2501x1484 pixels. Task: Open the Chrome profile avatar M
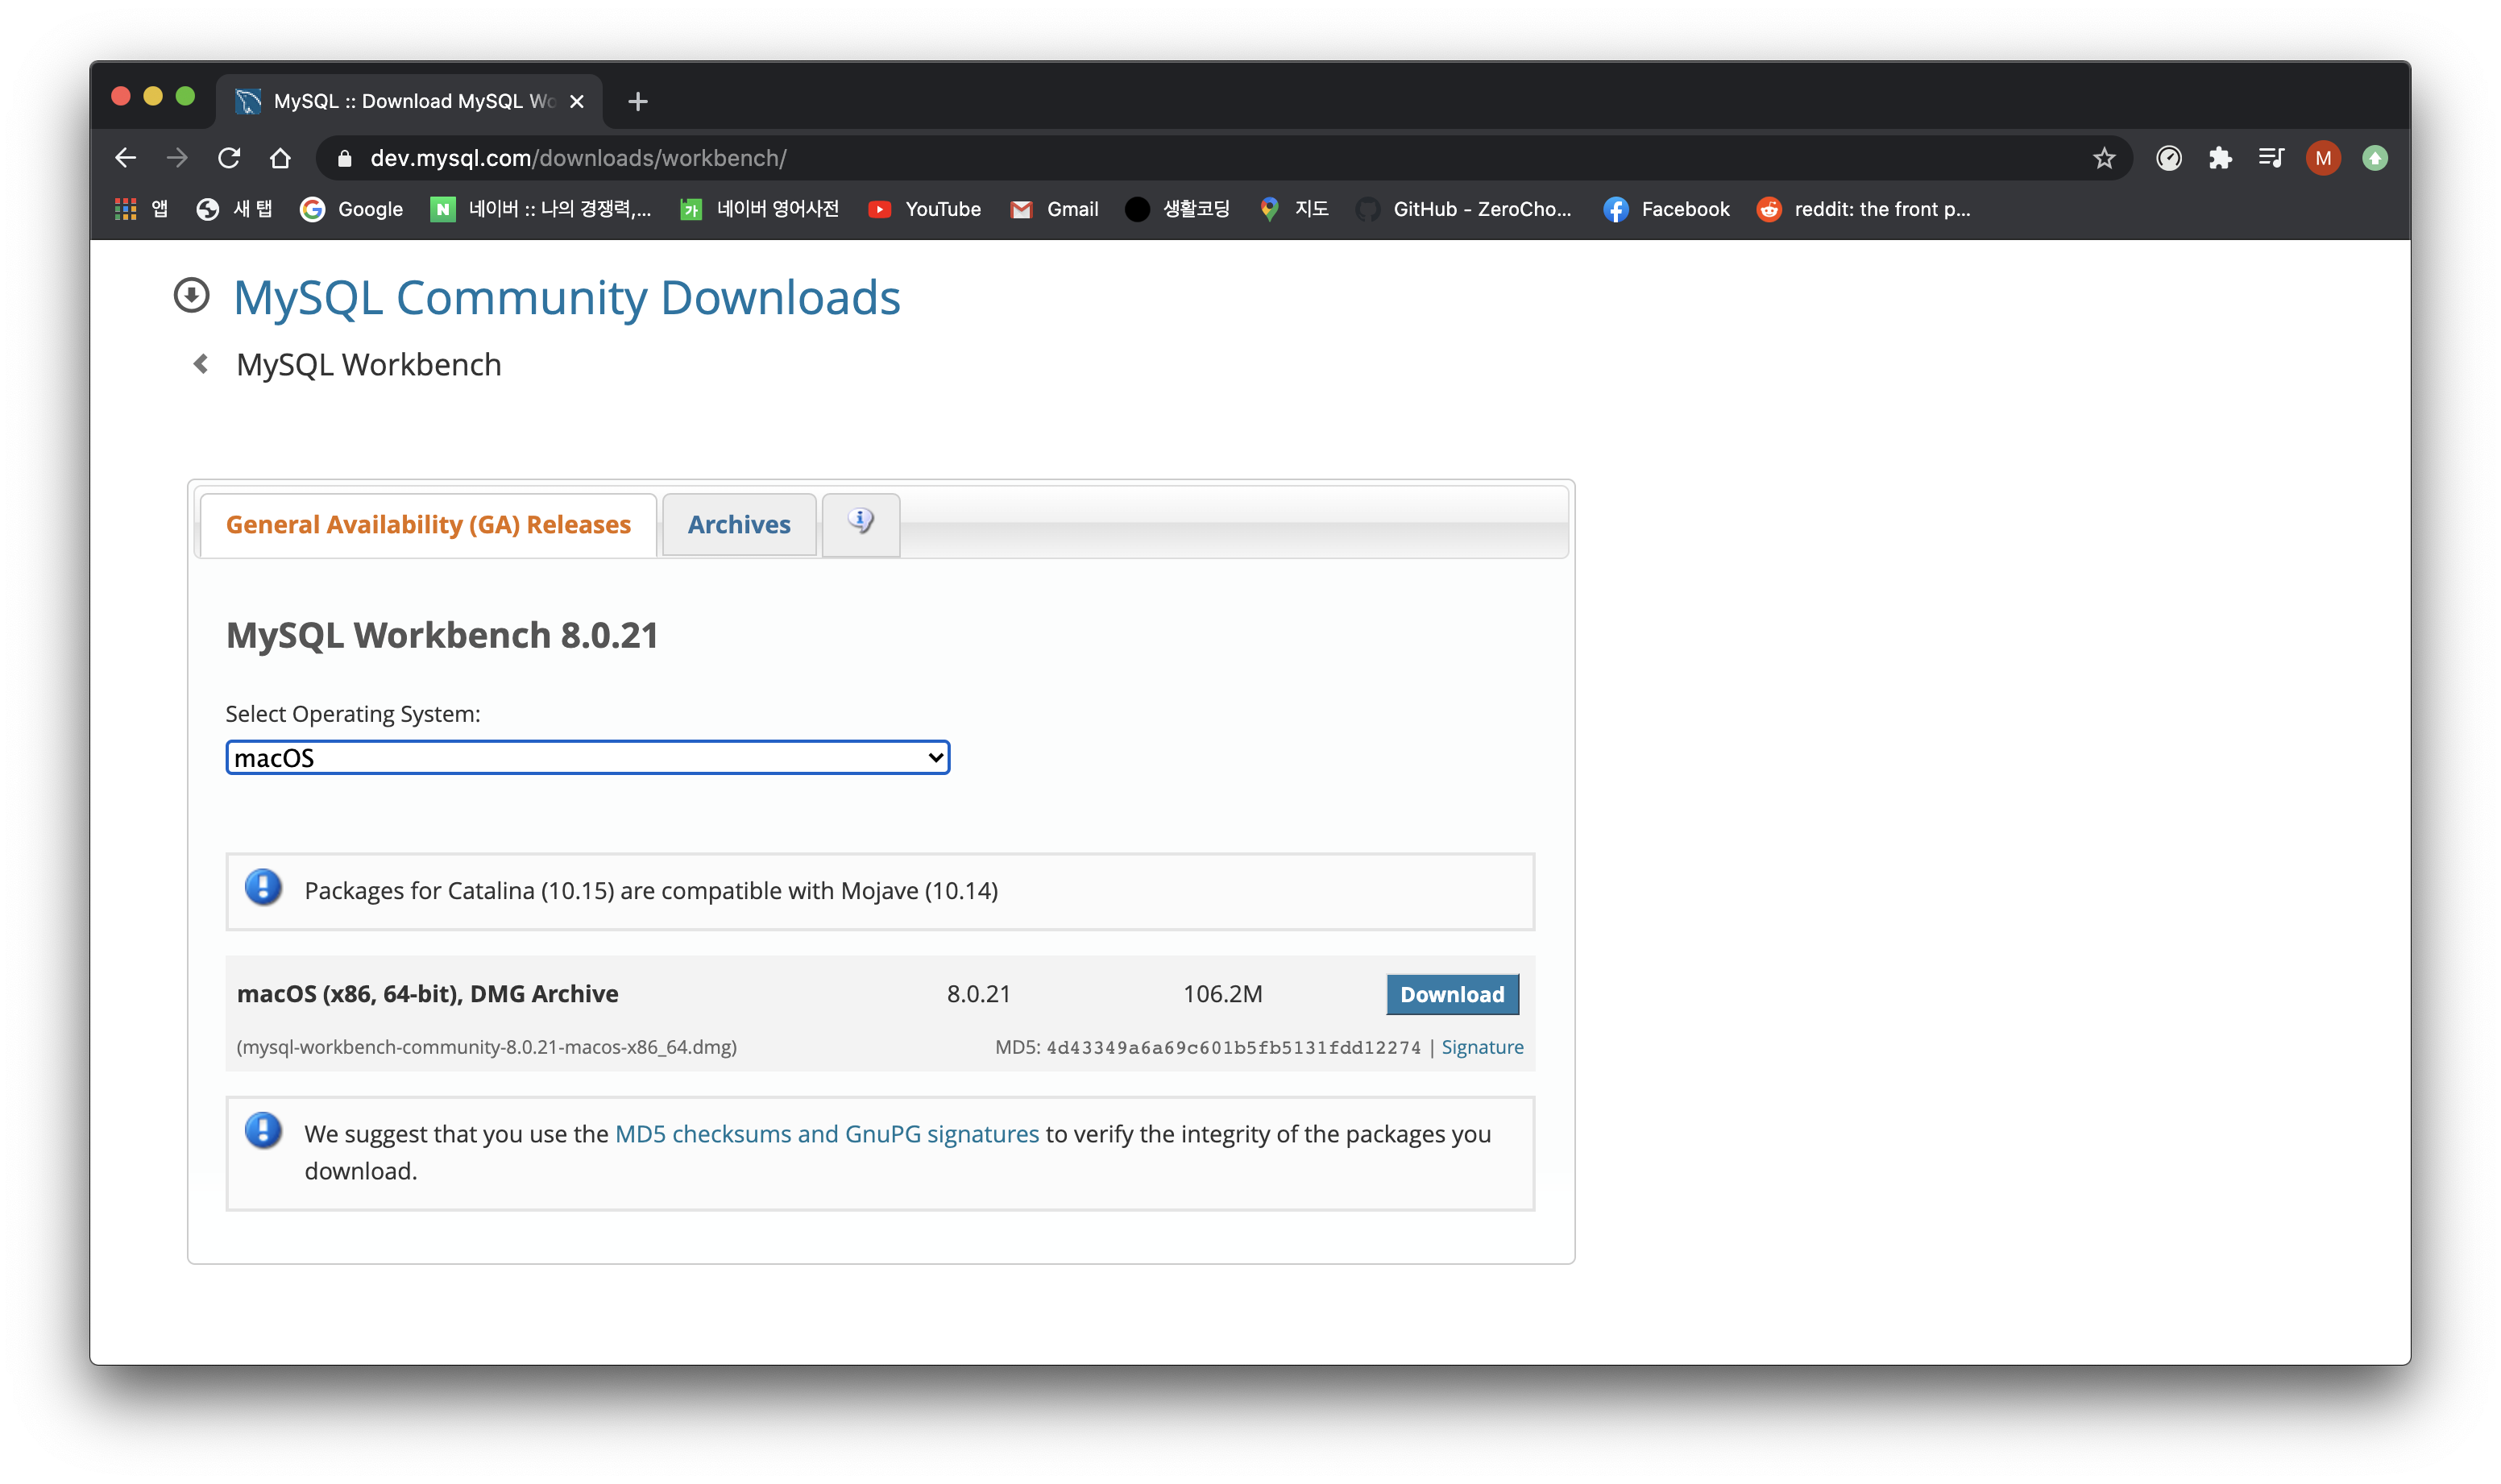tap(2322, 158)
